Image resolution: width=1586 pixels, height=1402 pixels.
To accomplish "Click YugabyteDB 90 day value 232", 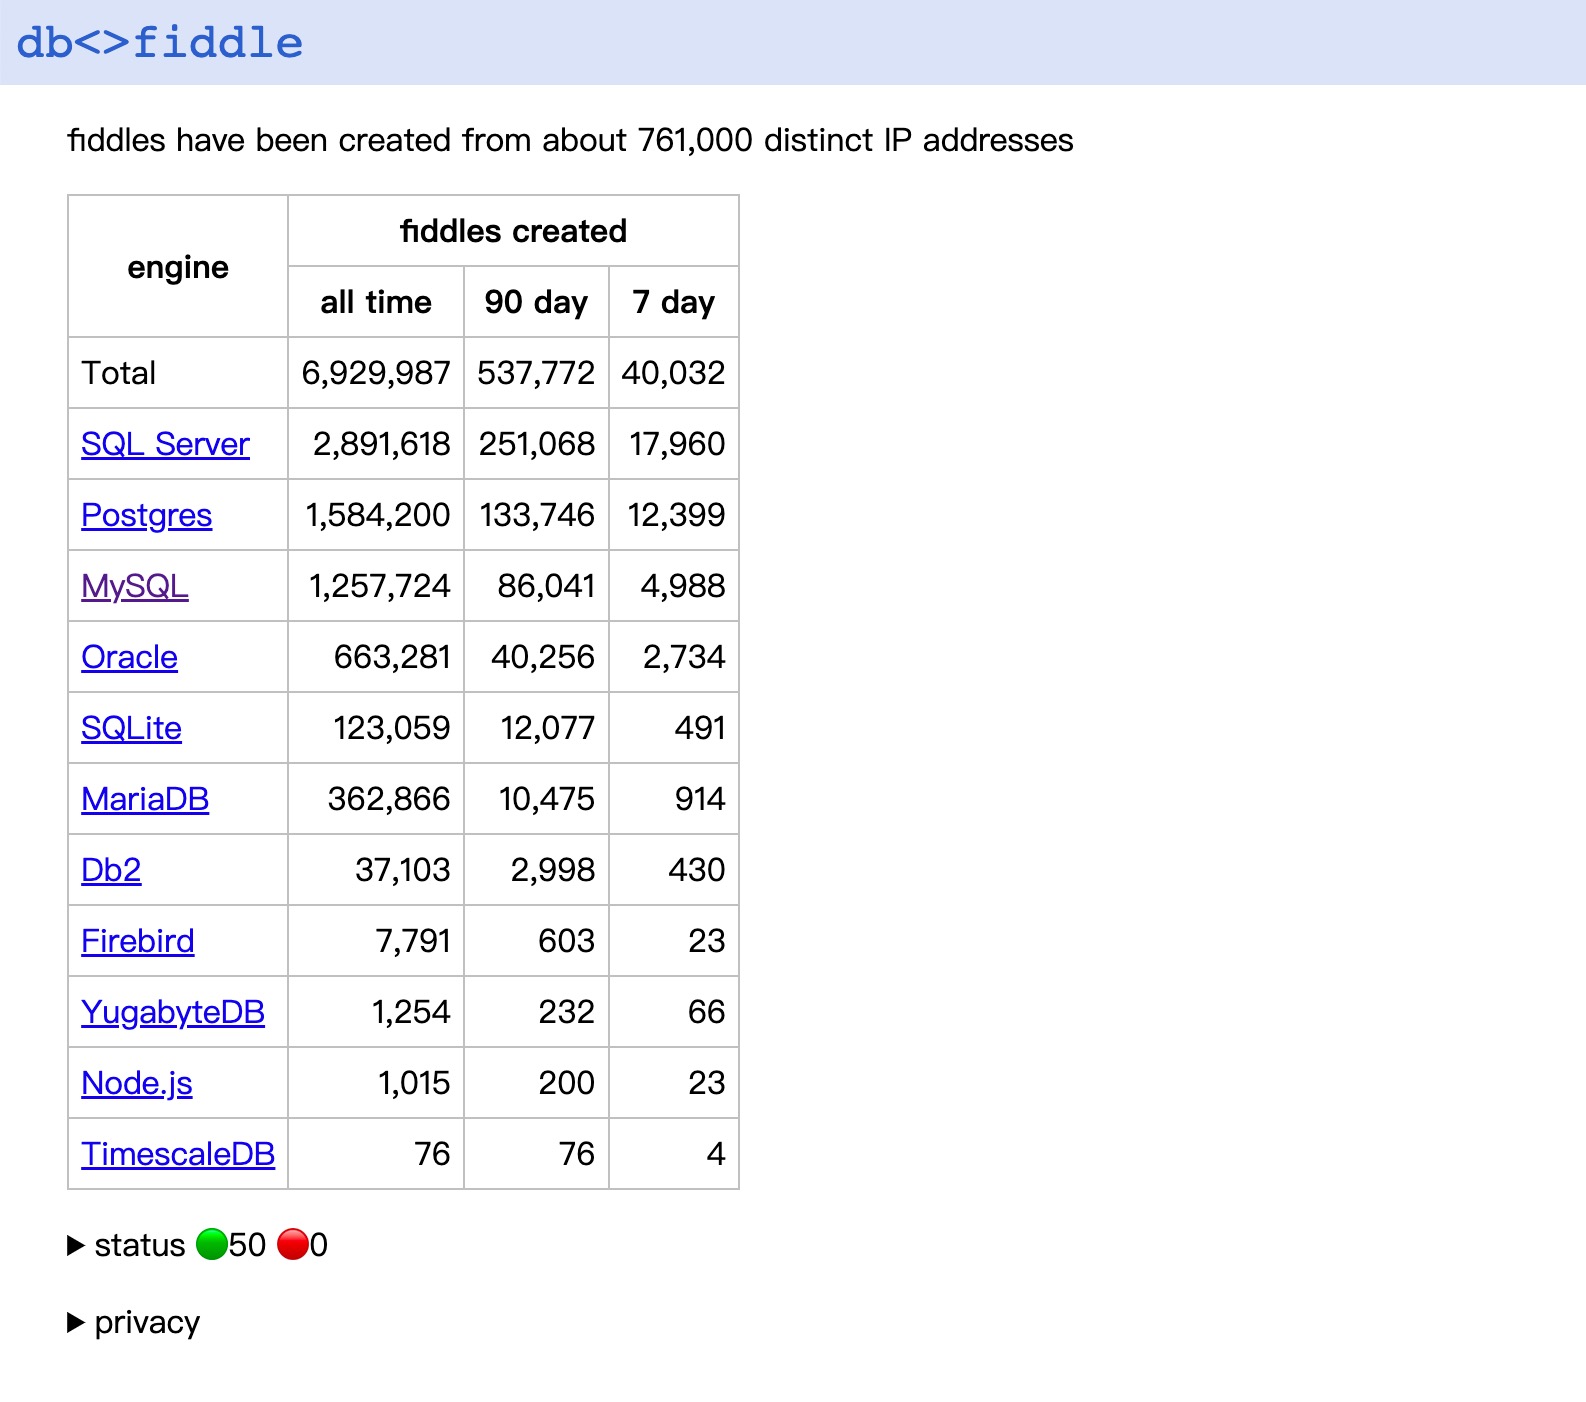I will coord(567,1012).
